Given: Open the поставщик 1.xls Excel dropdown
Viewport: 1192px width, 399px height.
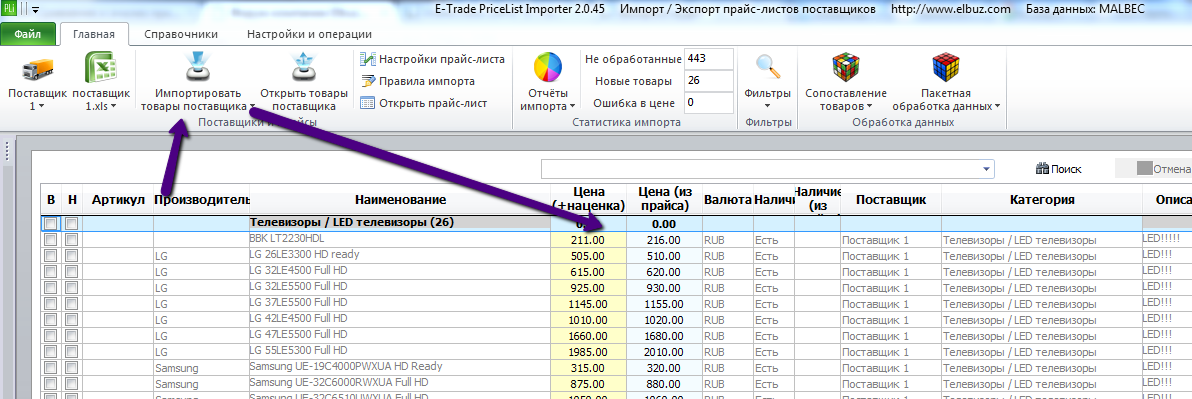Looking at the screenshot, I should 100,81.
